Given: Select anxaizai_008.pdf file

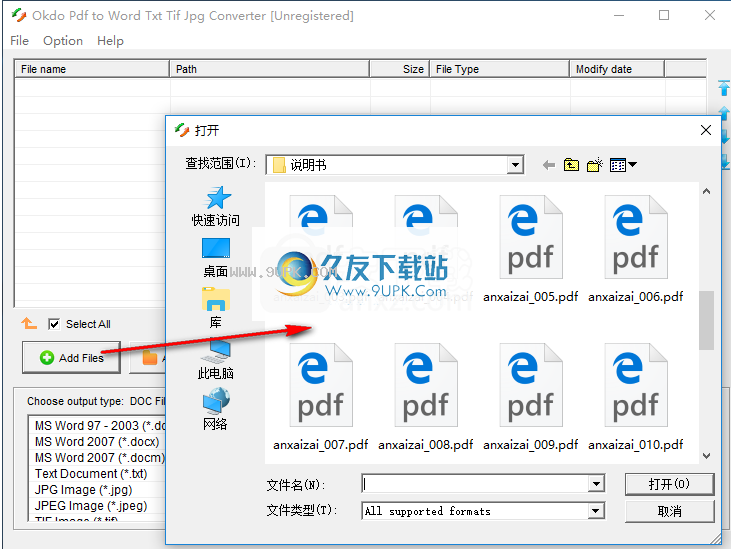Looking at the screenshot, I should pyautogui.click(x=426, y=398).
